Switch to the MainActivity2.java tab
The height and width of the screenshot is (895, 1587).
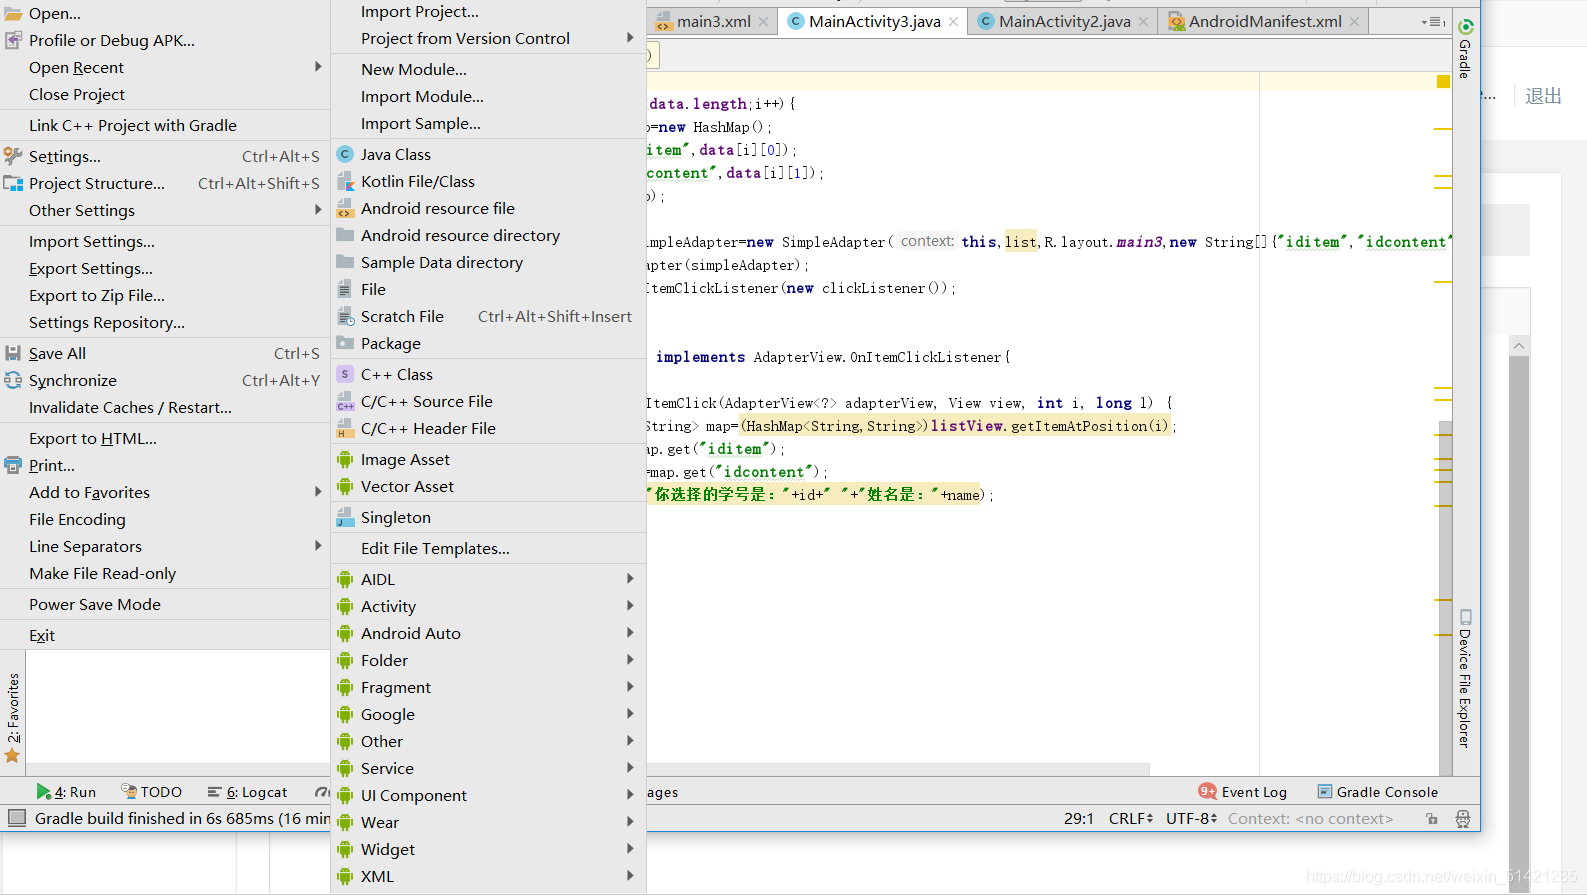1063,21
